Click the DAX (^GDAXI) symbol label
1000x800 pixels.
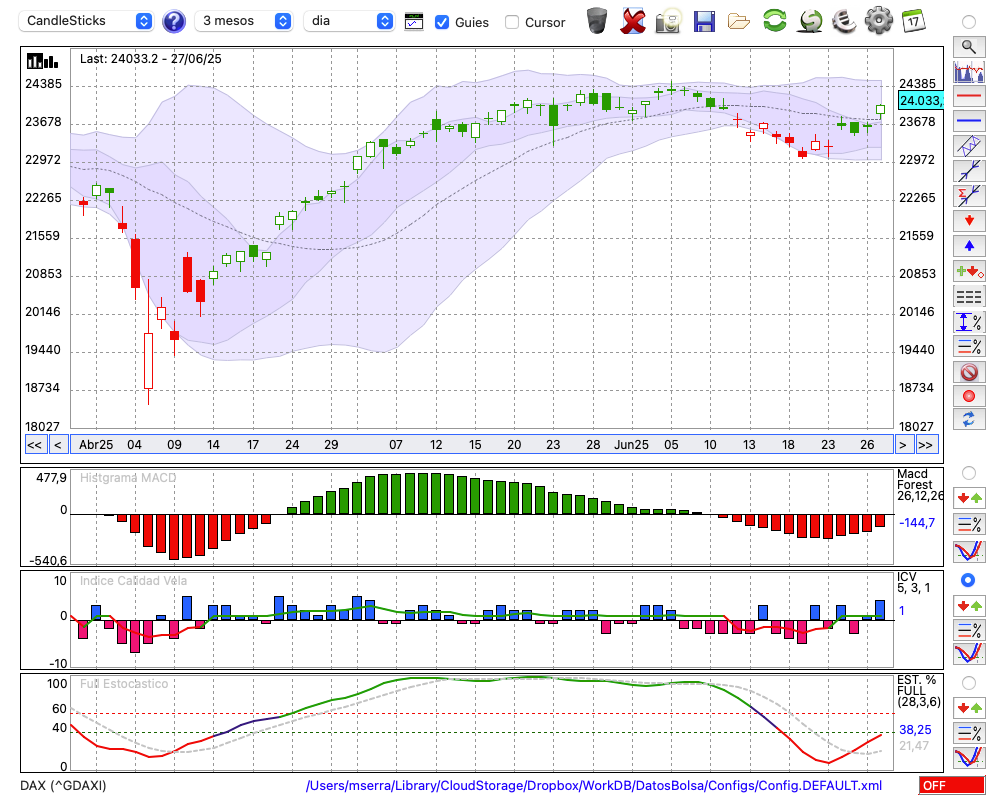click(63, 785)
